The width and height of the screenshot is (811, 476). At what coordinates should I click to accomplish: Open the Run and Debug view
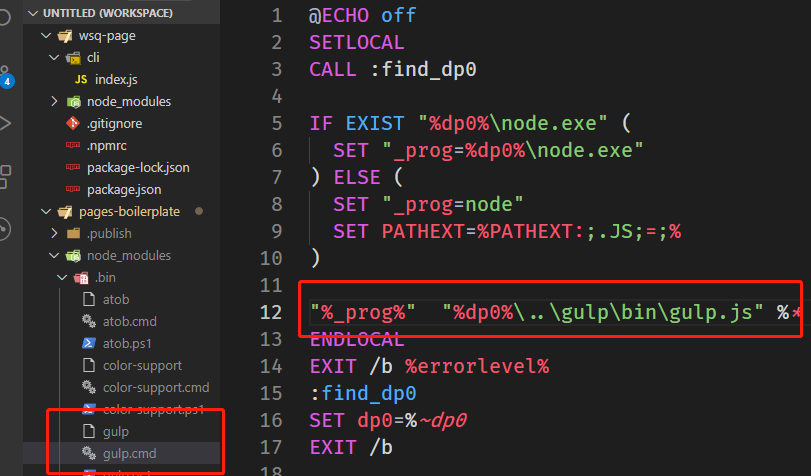(6, 124)
